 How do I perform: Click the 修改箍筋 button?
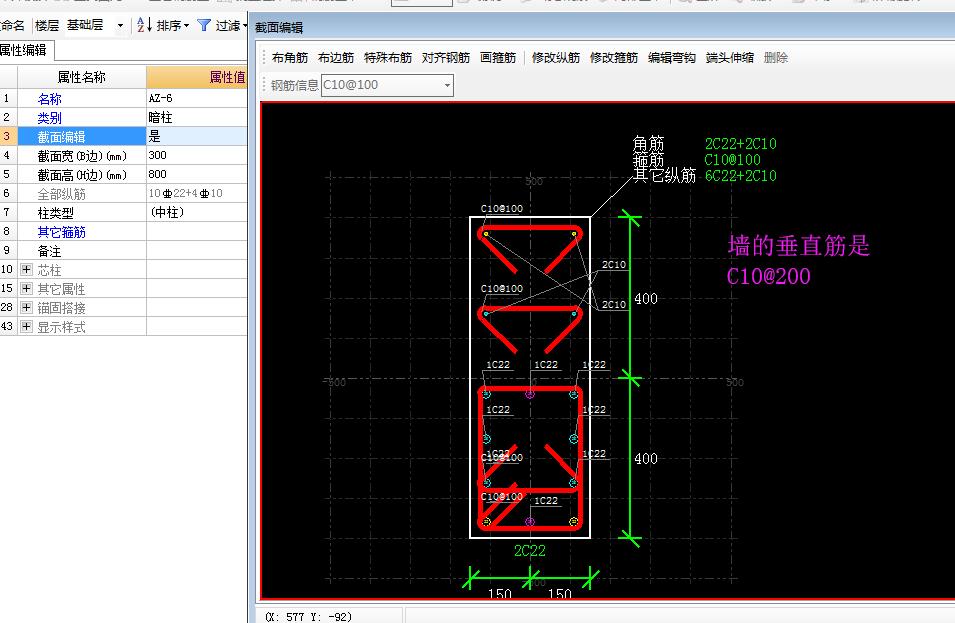(x=613, y=58)
